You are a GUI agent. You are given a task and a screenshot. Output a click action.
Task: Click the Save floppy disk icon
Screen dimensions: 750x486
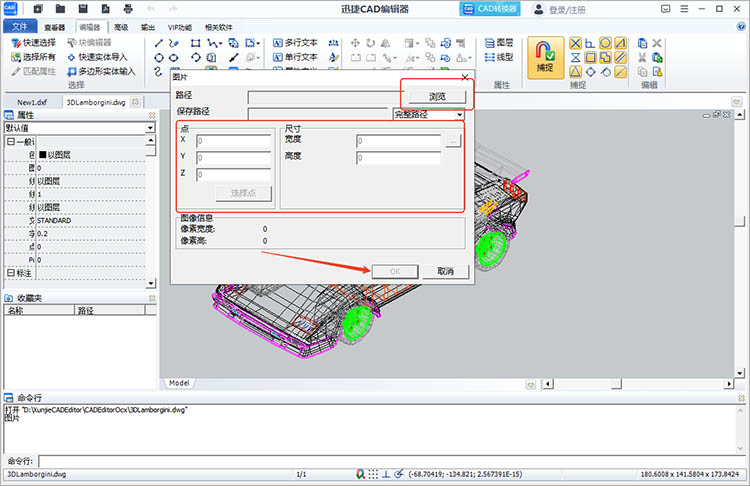click(83, 9)
